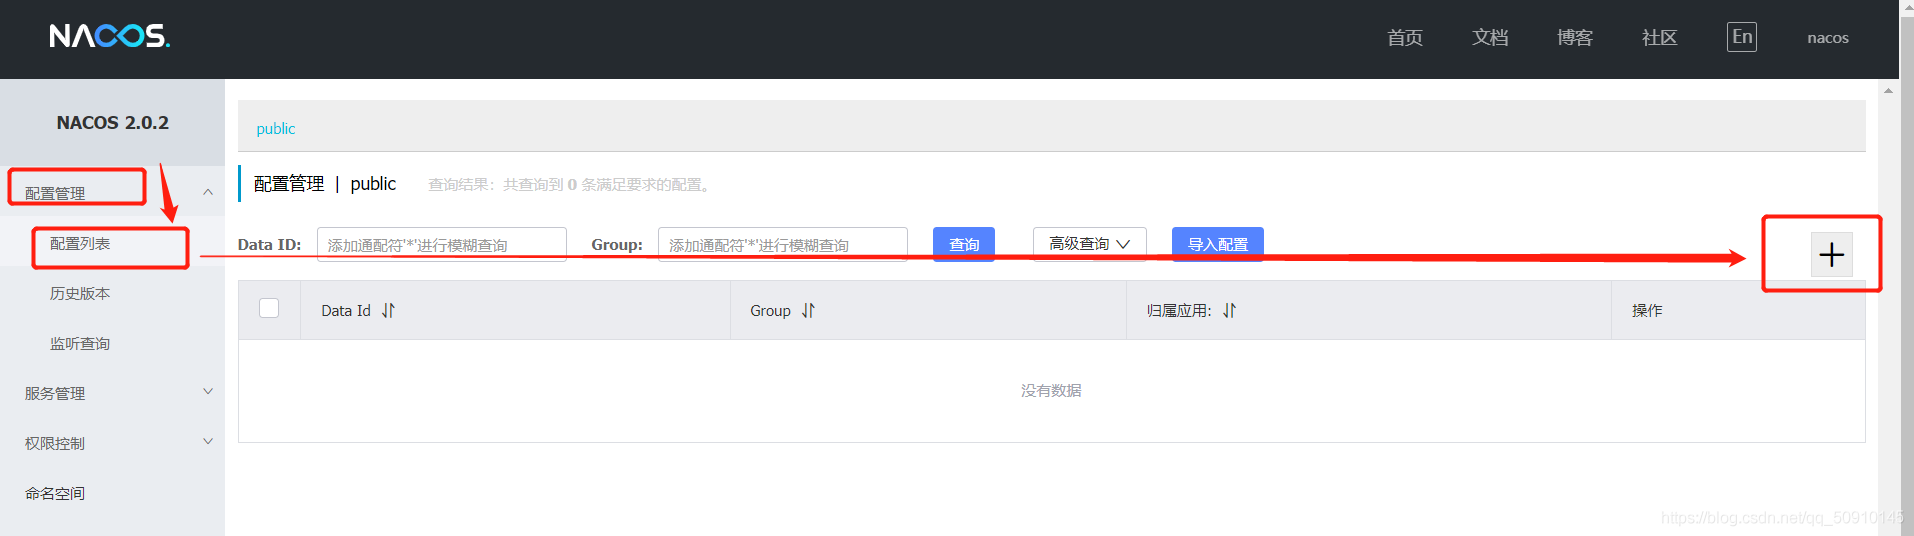1914x536 pixels.
Task: Tick the select-all checkbox in table header
Action: pos(269,308)
